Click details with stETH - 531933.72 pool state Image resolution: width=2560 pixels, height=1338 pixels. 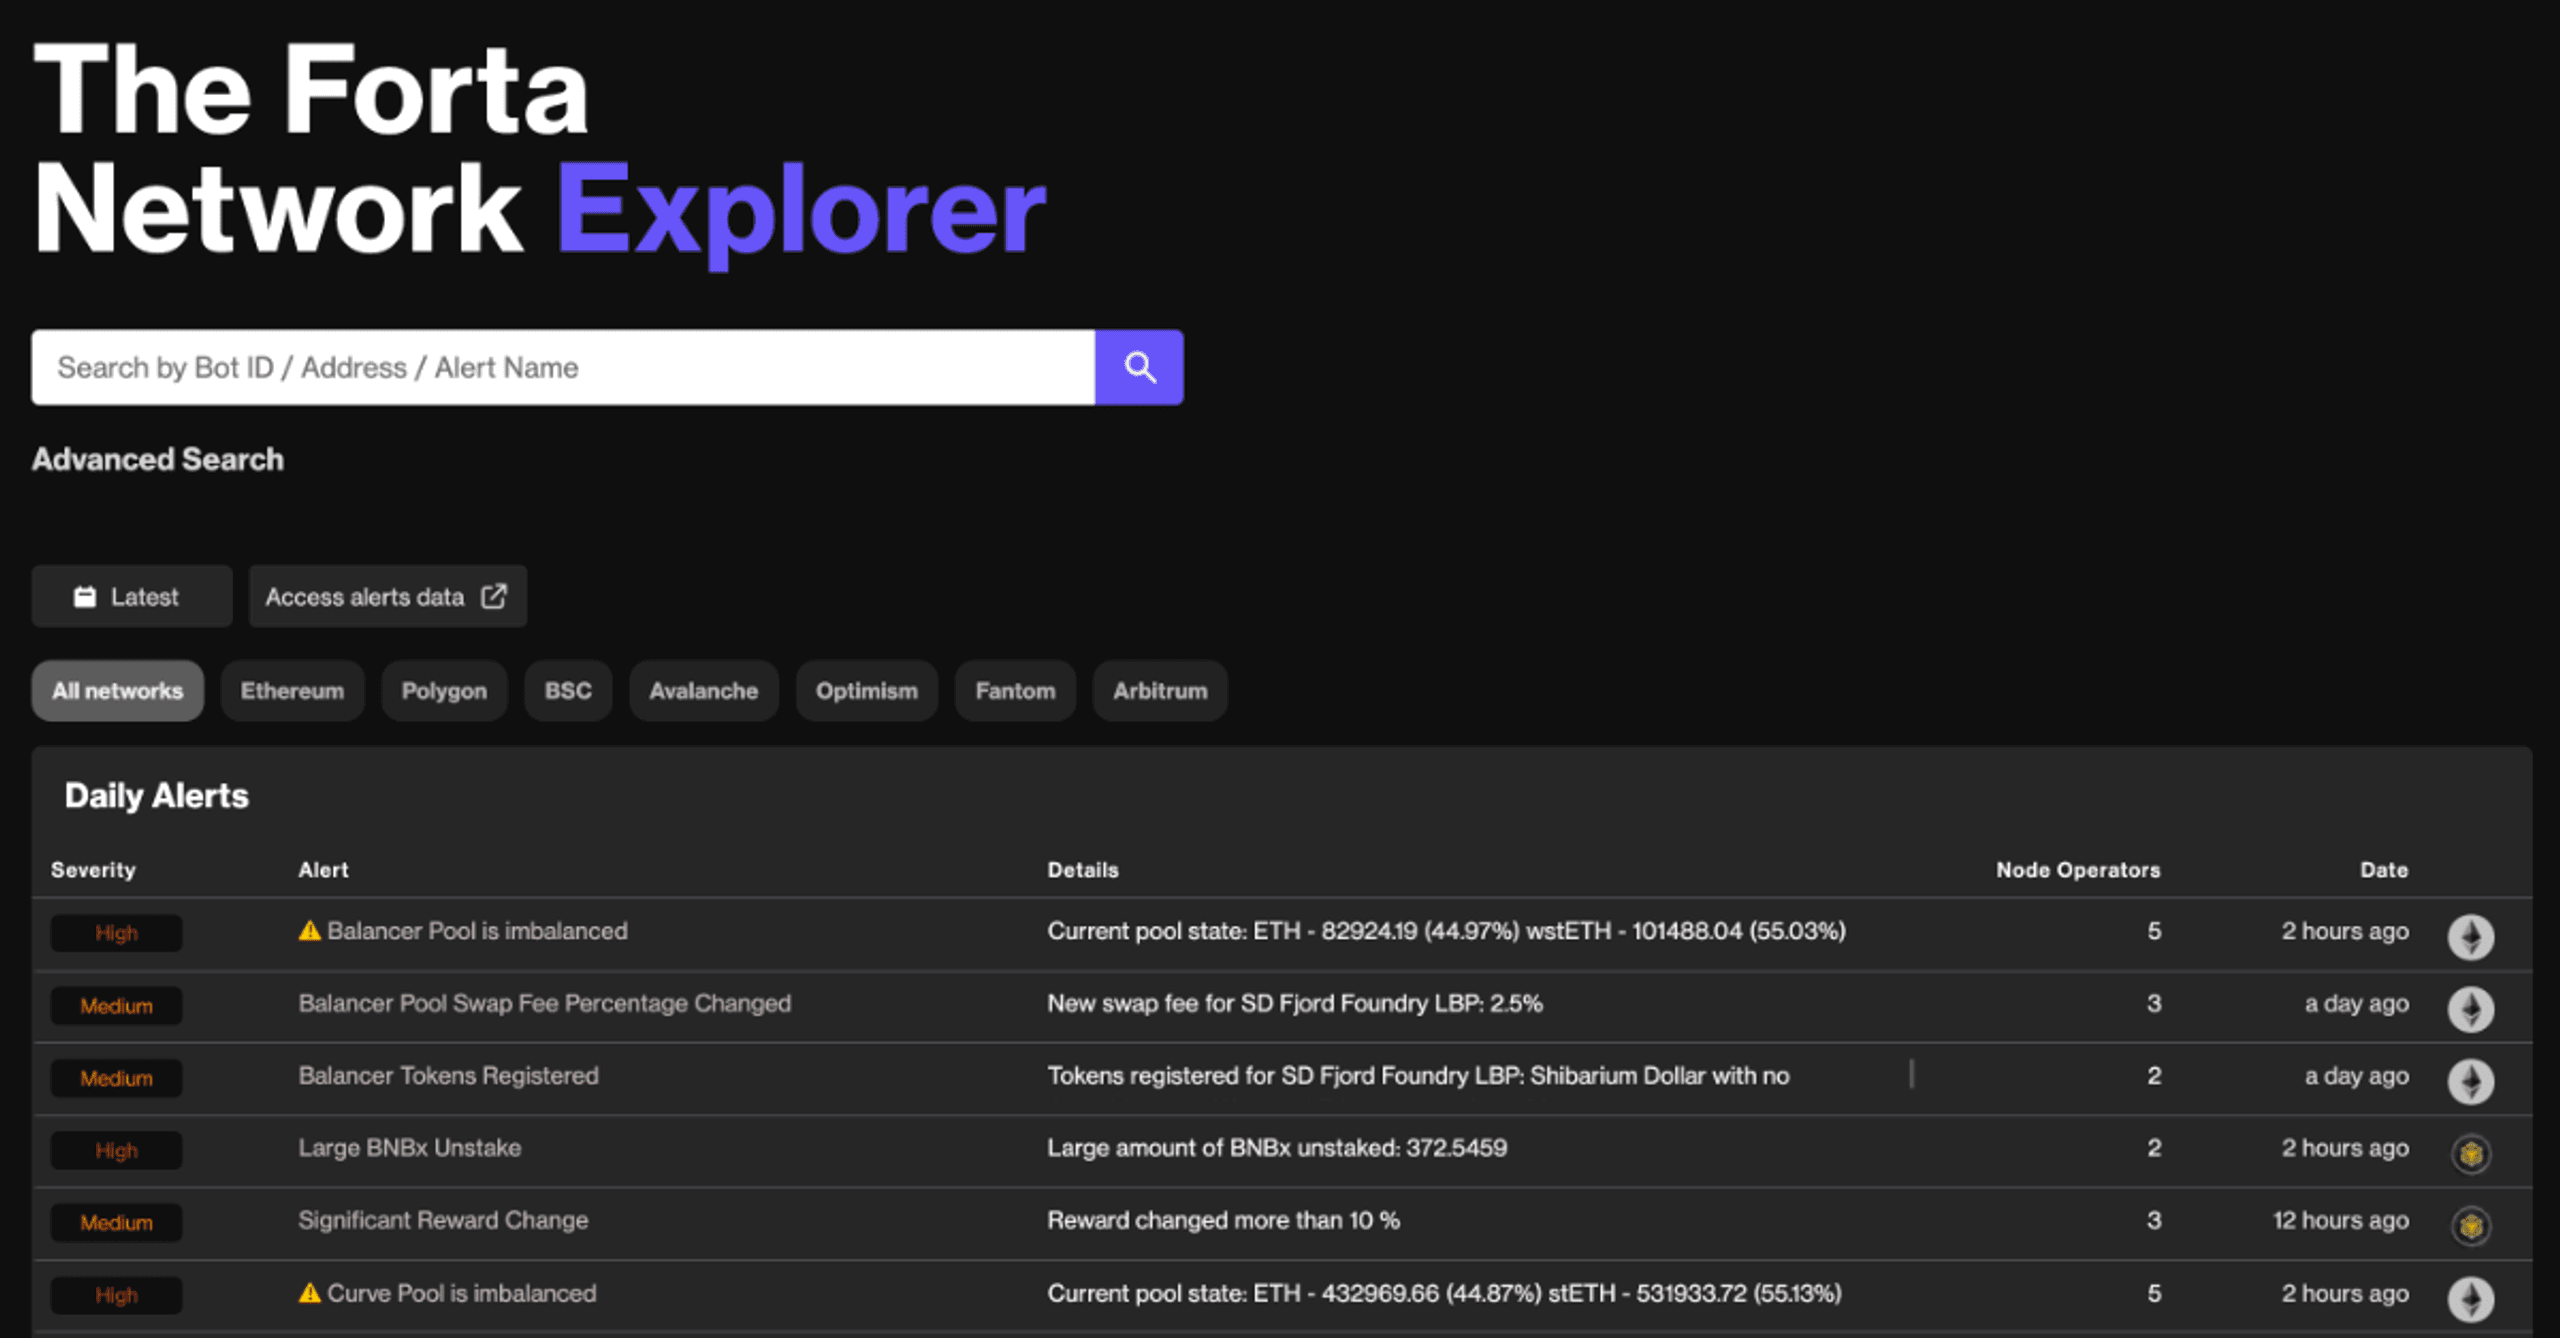coord(1444,1293)
